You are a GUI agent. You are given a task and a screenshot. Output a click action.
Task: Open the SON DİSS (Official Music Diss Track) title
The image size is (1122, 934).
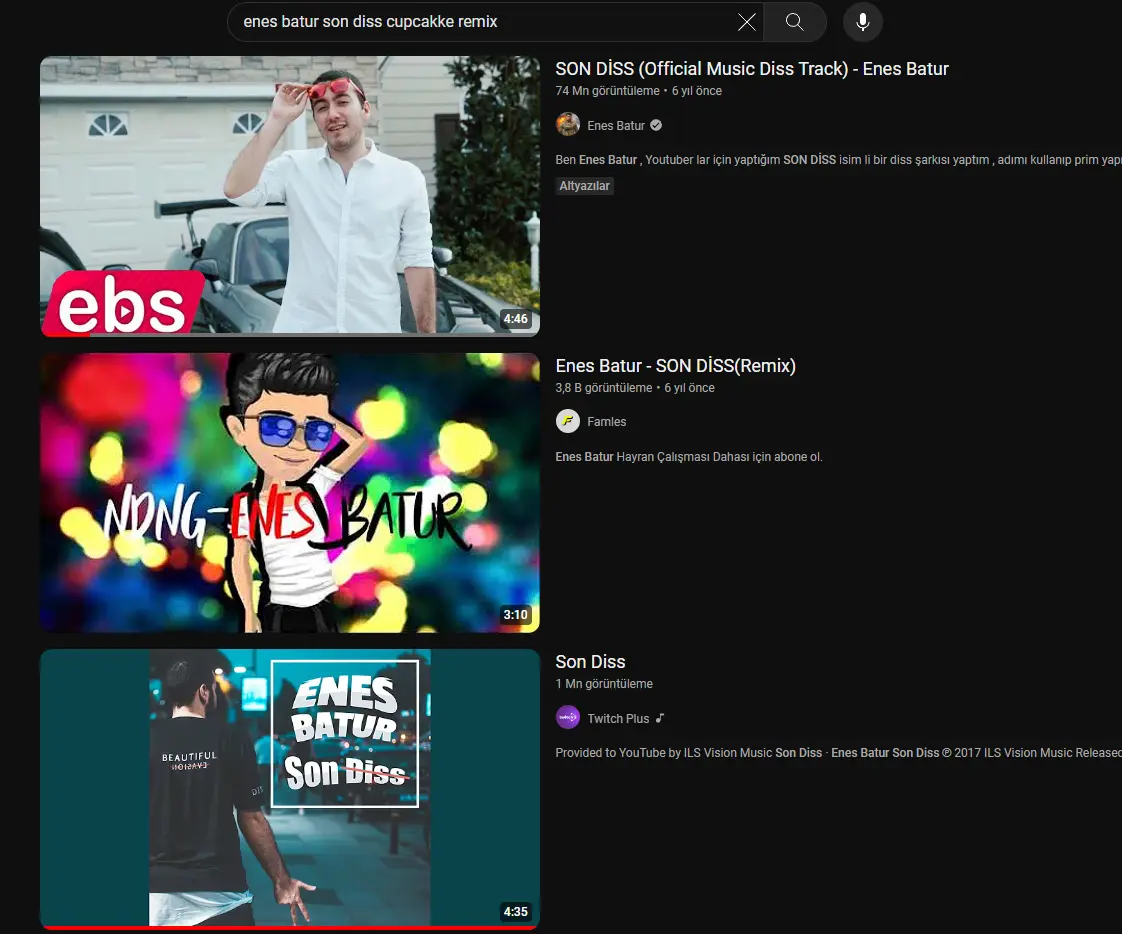(x=752, y=69)
